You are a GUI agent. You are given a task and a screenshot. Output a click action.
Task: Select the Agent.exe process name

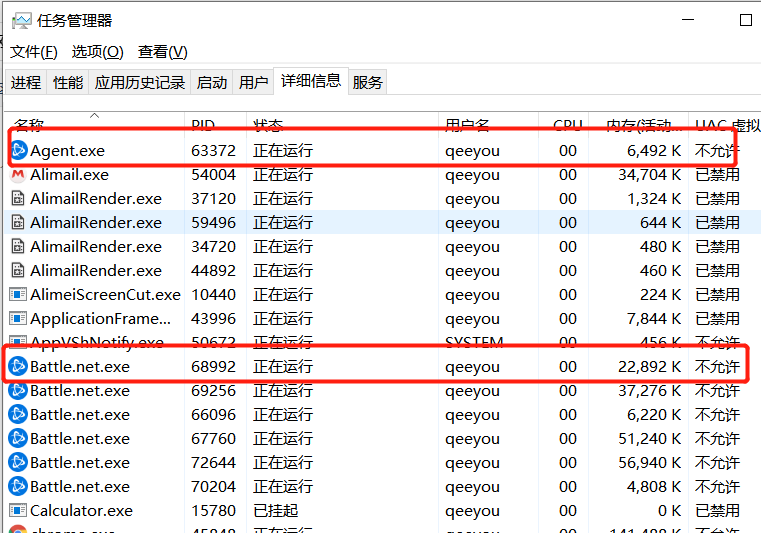click(67, 150)
